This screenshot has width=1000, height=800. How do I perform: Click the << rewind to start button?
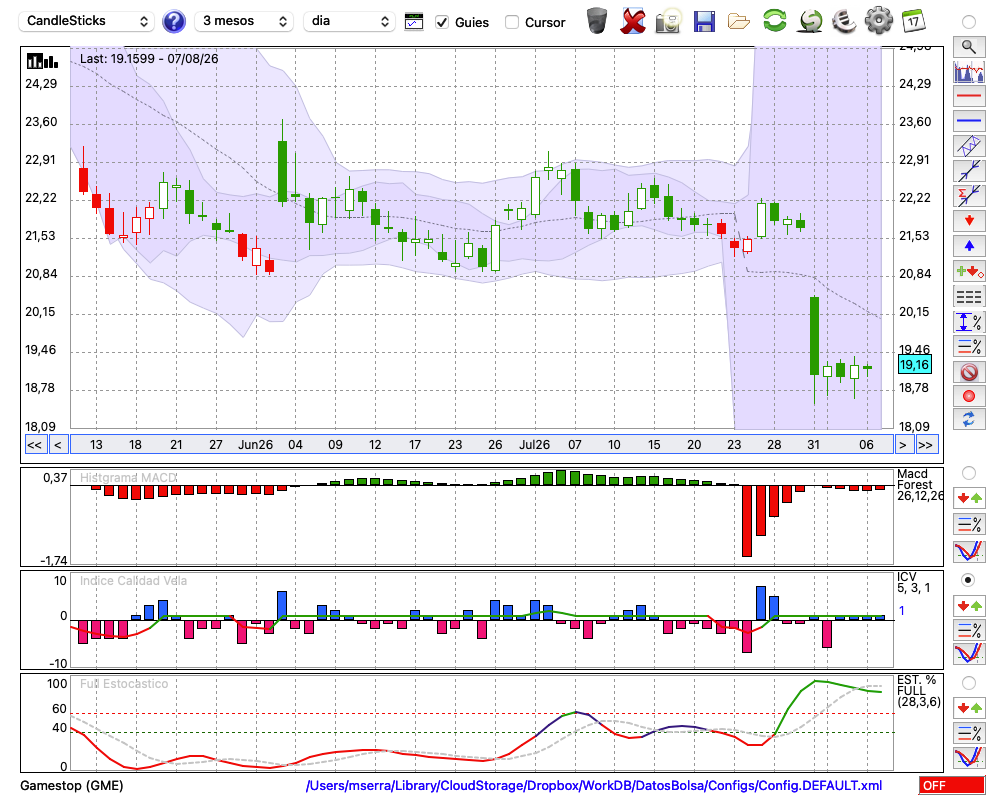point(34,445)
